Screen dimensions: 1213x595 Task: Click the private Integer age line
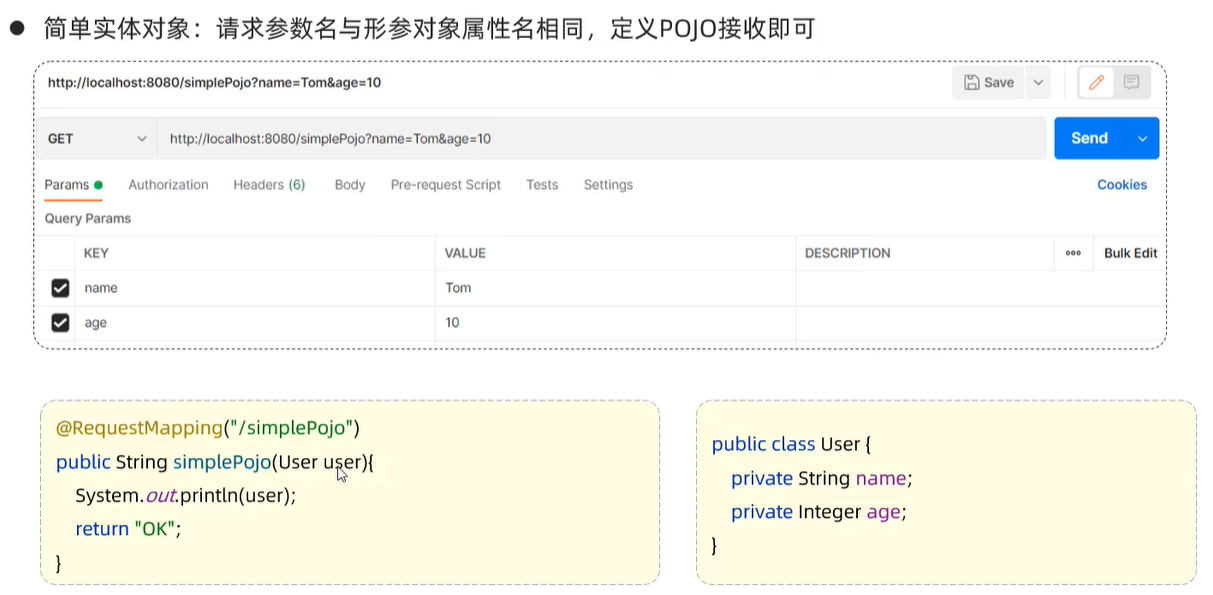click(818, 512)
